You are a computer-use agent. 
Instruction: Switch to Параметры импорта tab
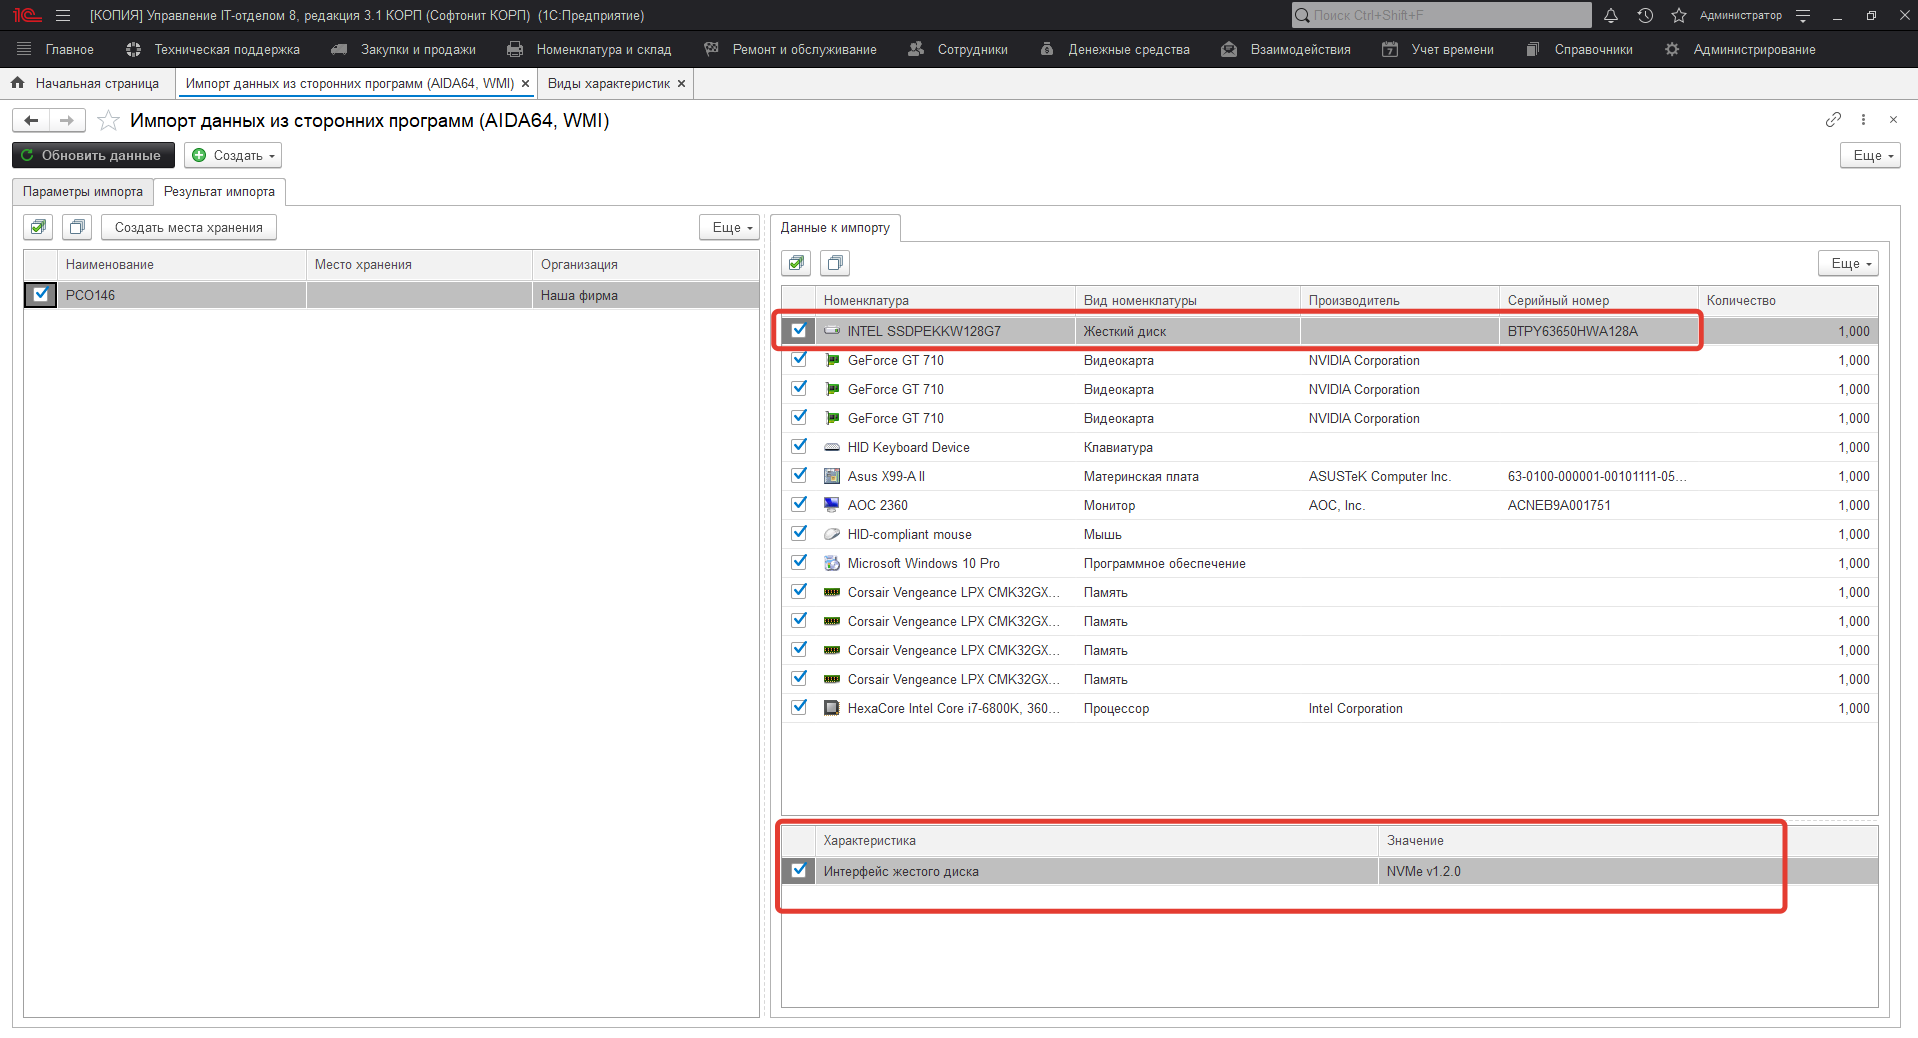83,191
